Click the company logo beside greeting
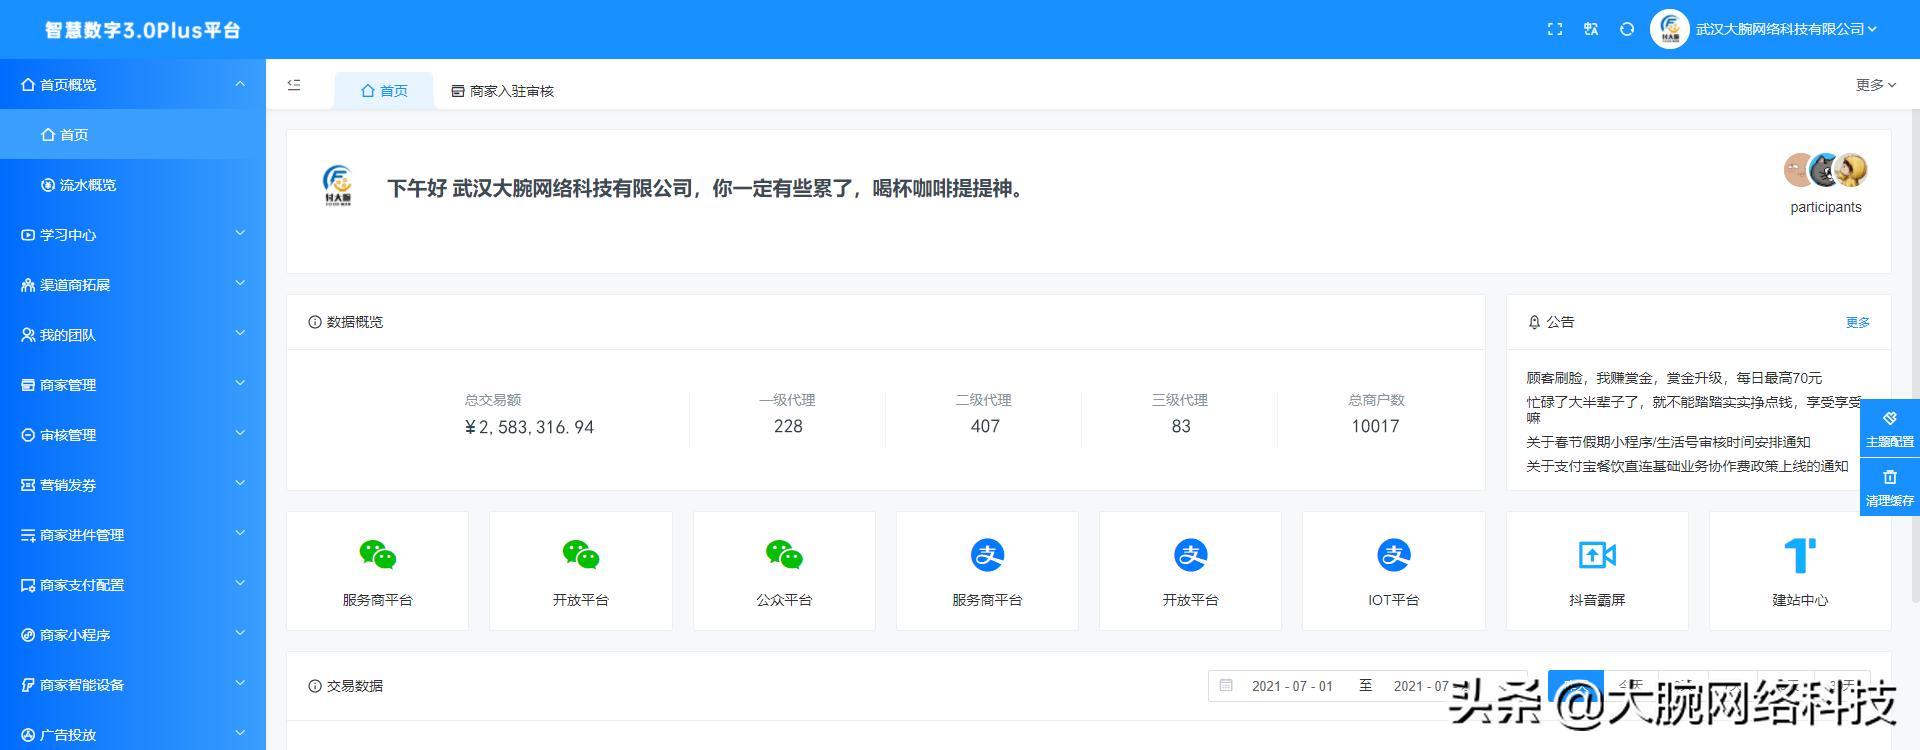This screenshot has height=750, width=1920. pos(338,186)
